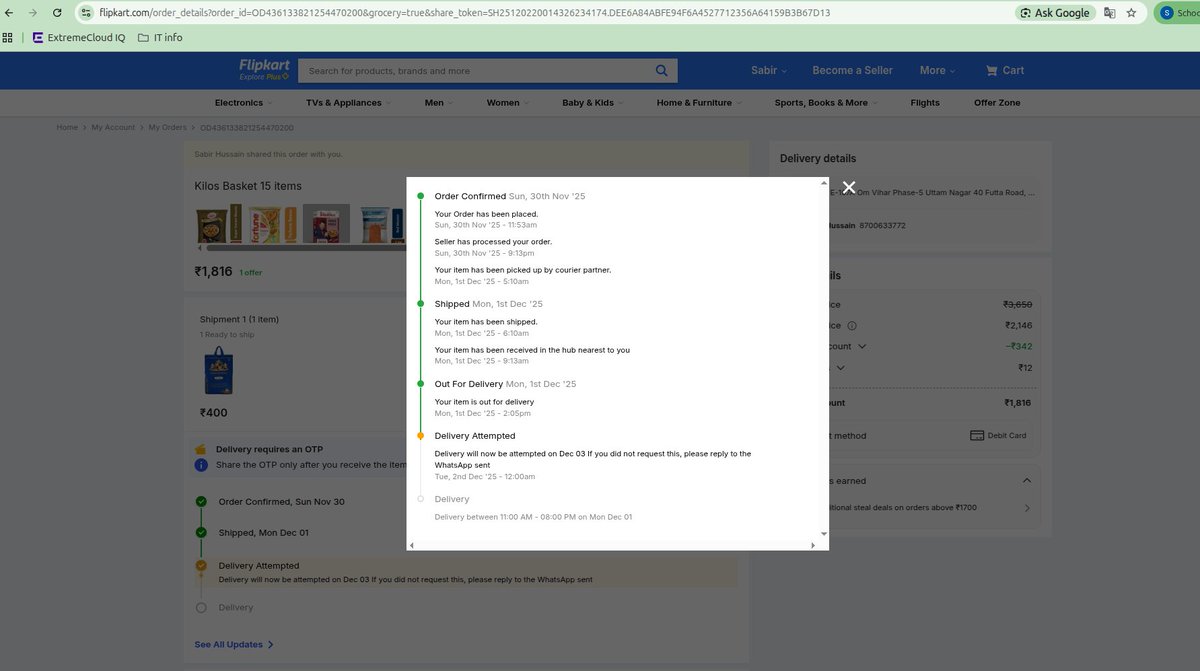Click green check beside Order Confirmed, Sun Nov 30
Image resolution: width=1200 pixels, height=671 pixels.
click(201, 501)
